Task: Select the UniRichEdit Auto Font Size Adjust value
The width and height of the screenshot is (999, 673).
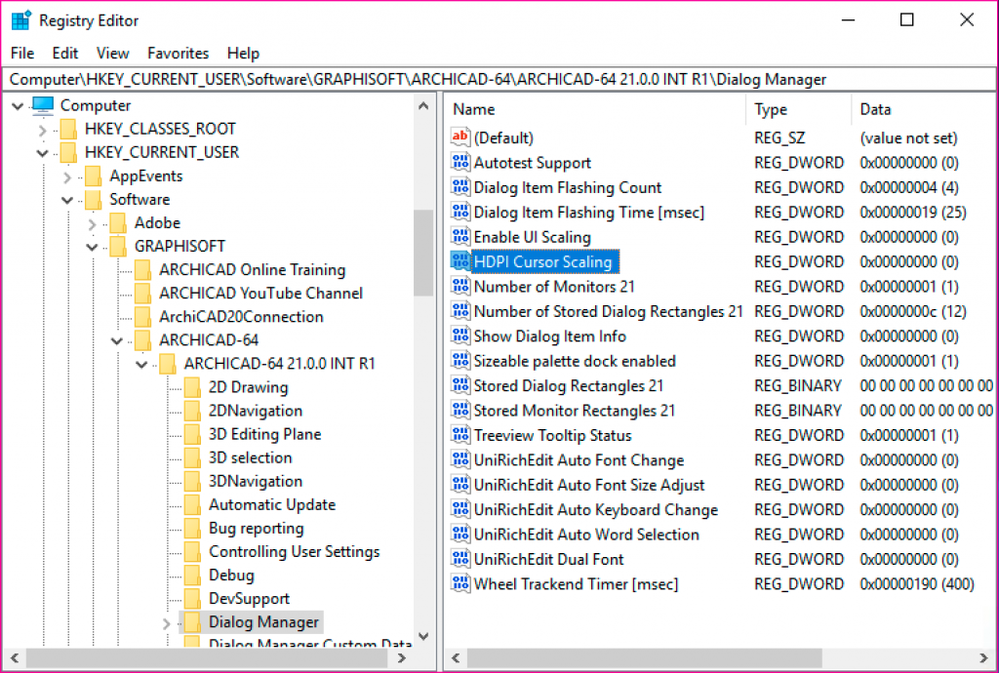Action: 589,485
